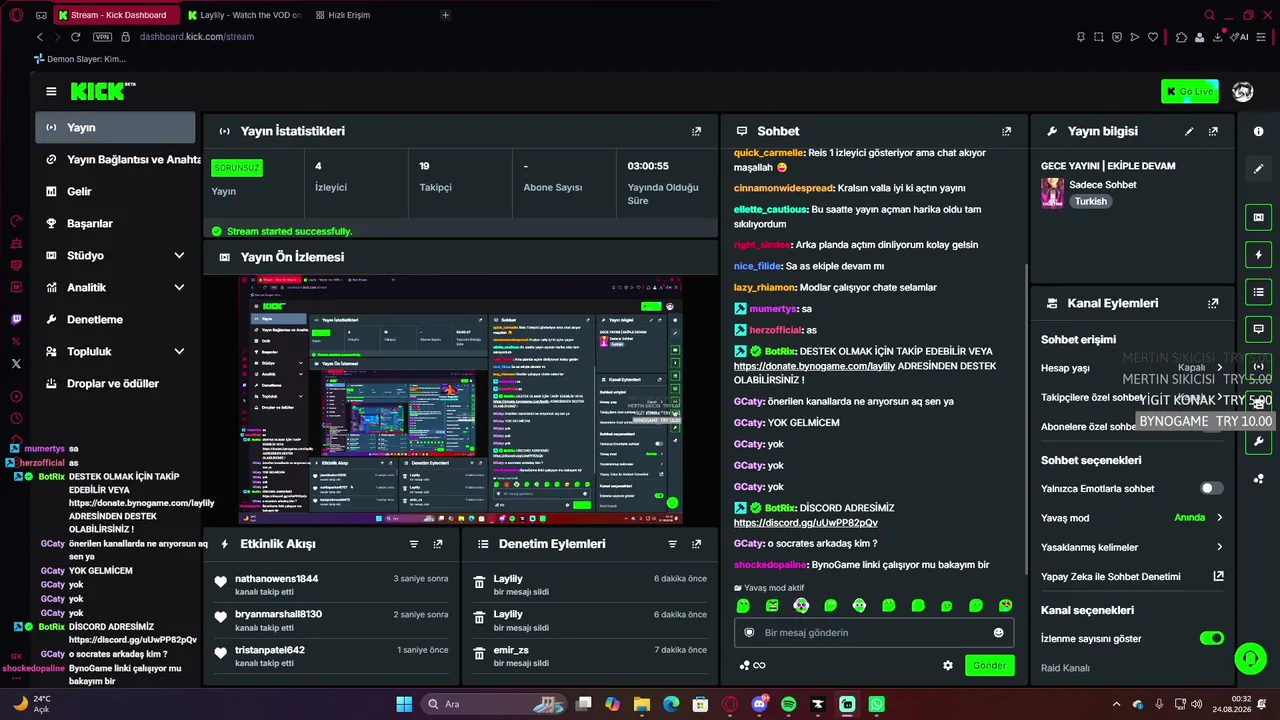Screen dimensions: 1280x720
Task: Click the Sadece Sohbet category link
Action: pyautogui.click(x=1103, y=185)
